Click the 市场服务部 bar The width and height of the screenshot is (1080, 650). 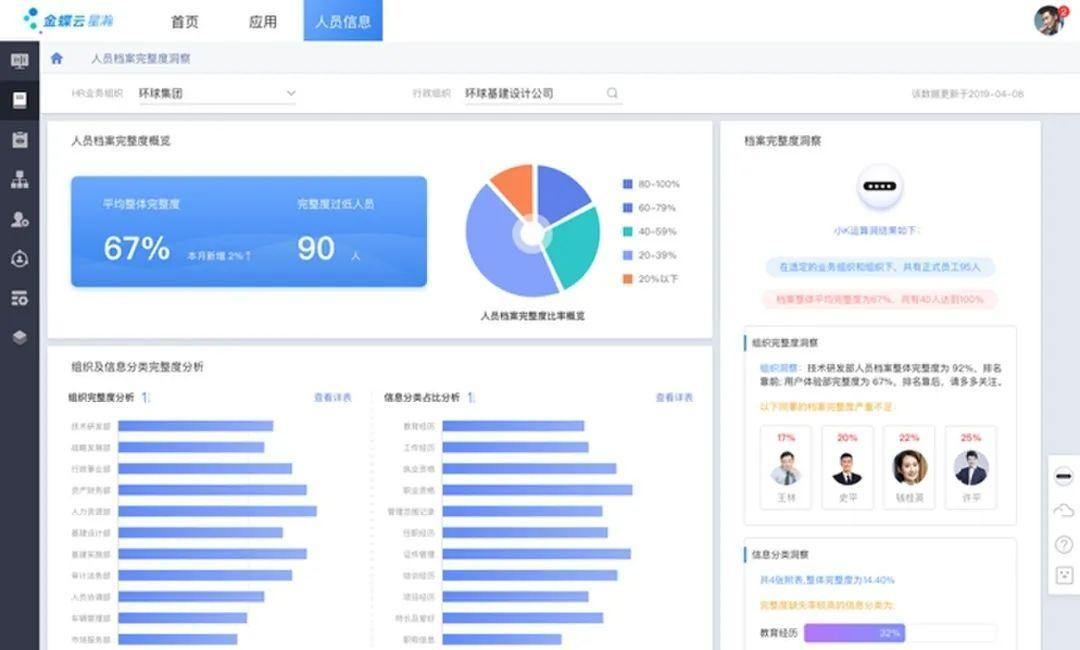click(x=178, y=640)
